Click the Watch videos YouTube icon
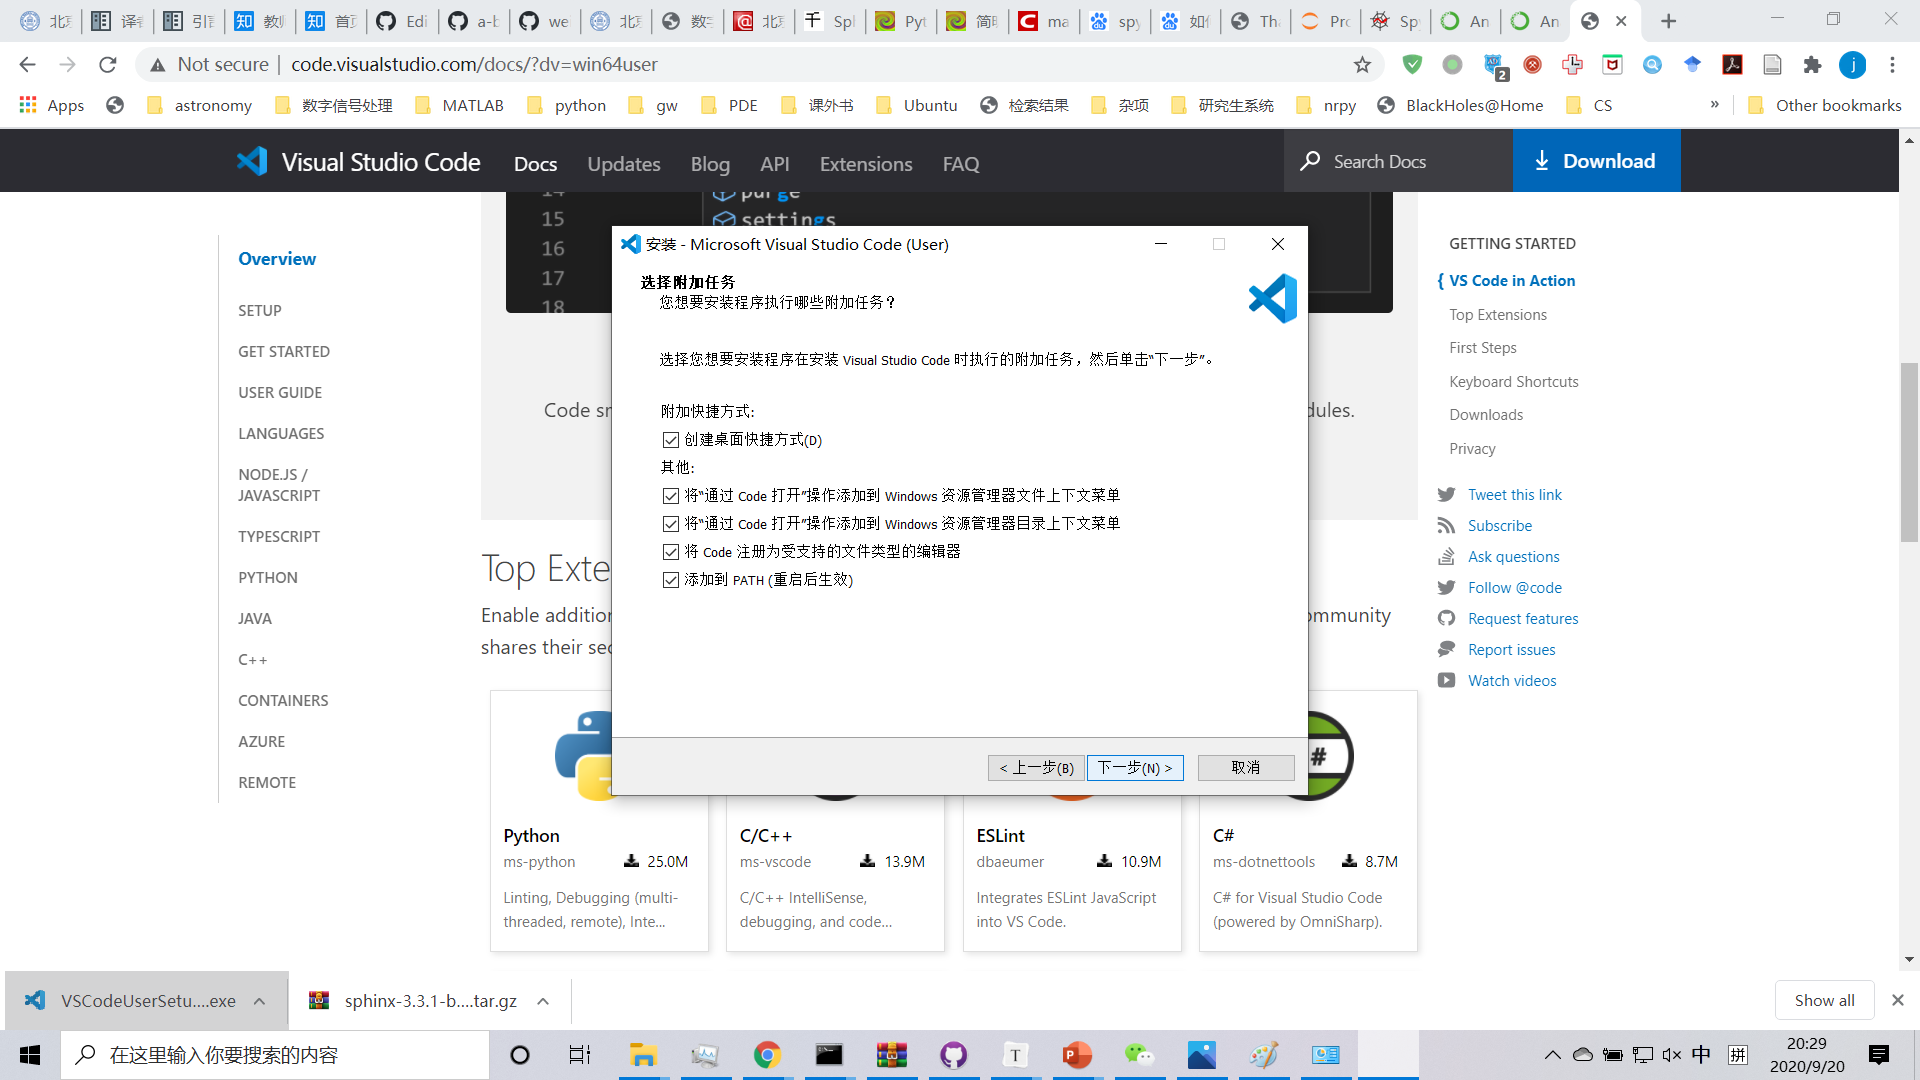The image size is (1920, 1080). [1446, 681]
